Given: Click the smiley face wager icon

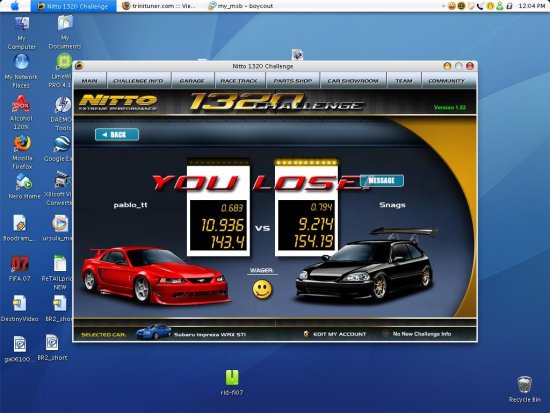Looking at the screenshot, I should pyautogui.click(x=262, y=289).
